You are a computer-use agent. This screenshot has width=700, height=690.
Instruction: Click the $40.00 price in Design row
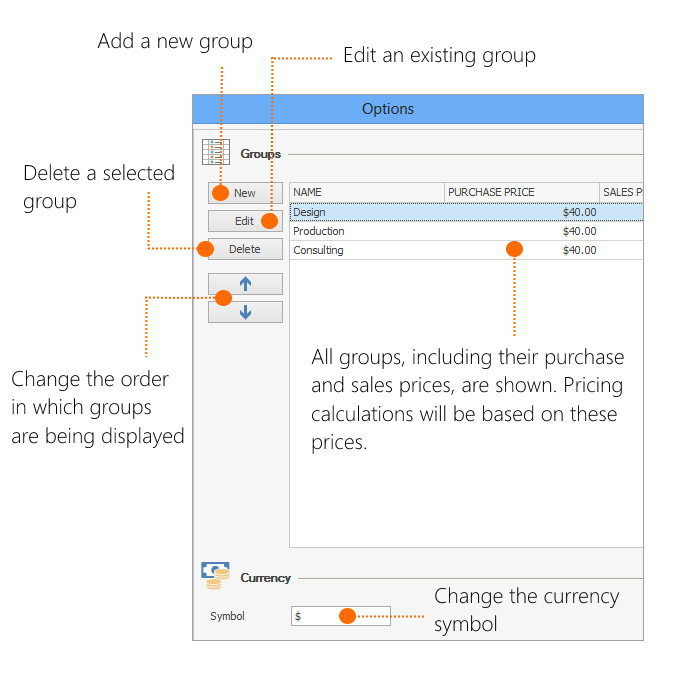pyautogui.click(x=579, y=212)
